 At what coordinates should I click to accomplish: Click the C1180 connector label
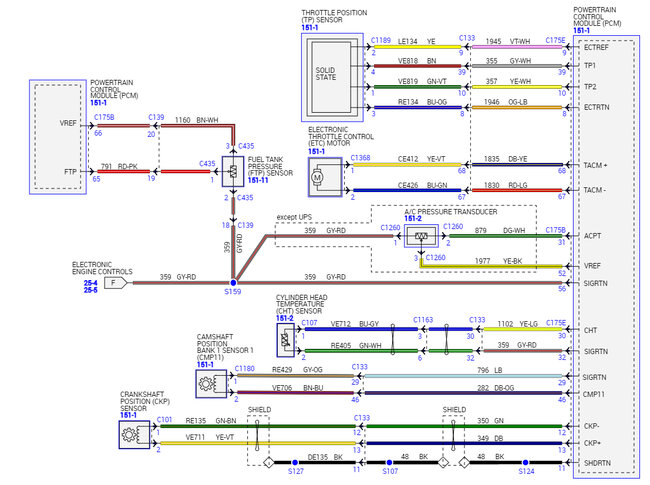coord(245,369)
